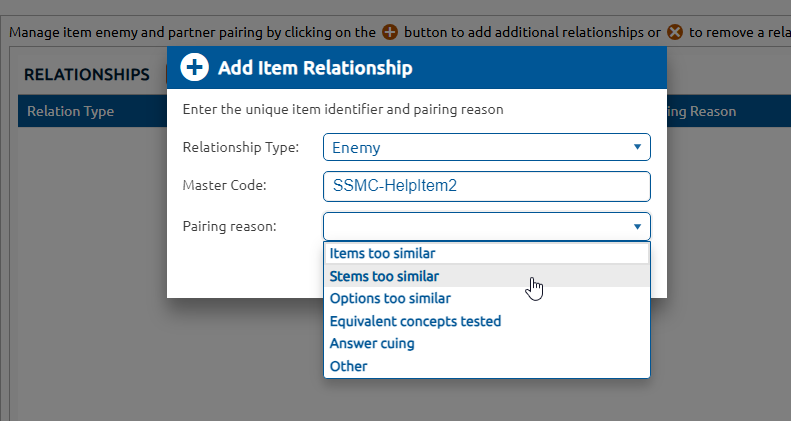Click the "Master Code:" label
The height and width of the screenshot is (421, 791).
click(225, 186)
